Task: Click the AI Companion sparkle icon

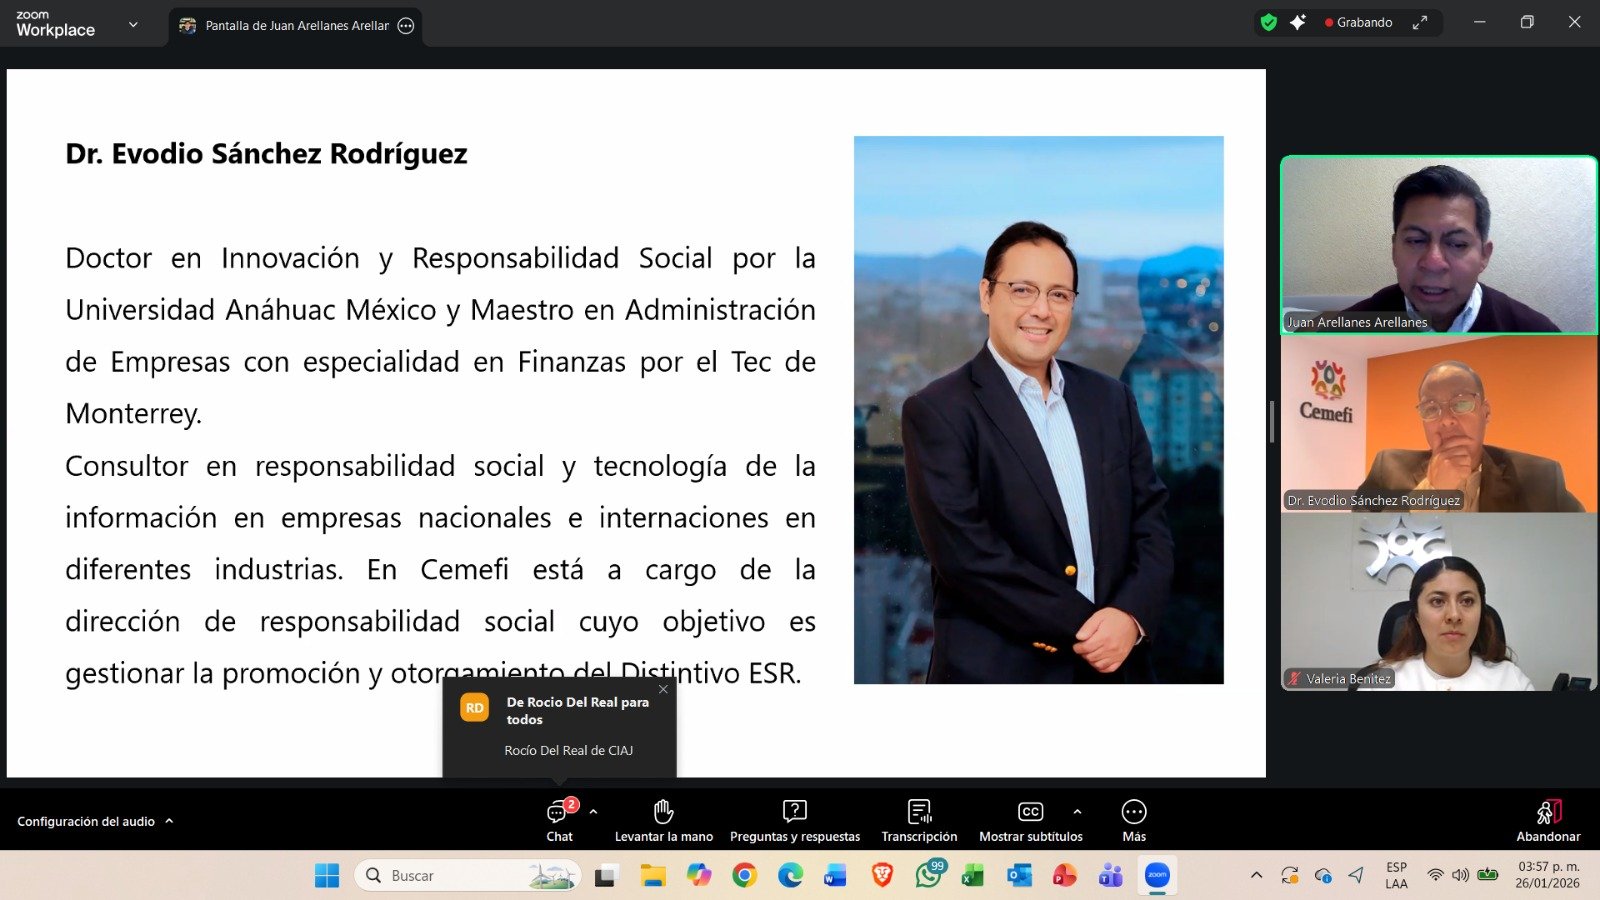Action: click(1298, 23)
